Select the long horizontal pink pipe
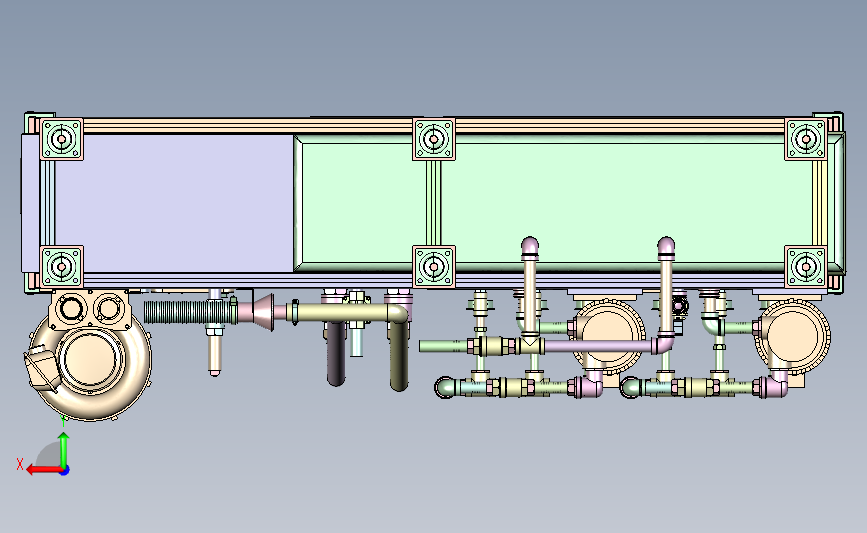Screen dimensions: 867x533 click(598, 347)
